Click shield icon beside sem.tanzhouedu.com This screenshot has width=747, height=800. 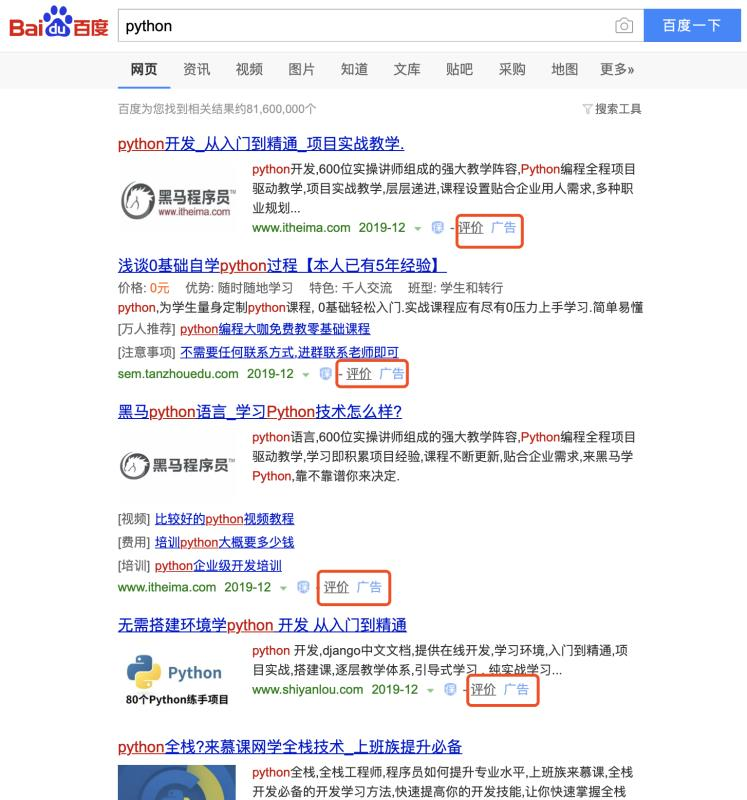click(326, 374)
